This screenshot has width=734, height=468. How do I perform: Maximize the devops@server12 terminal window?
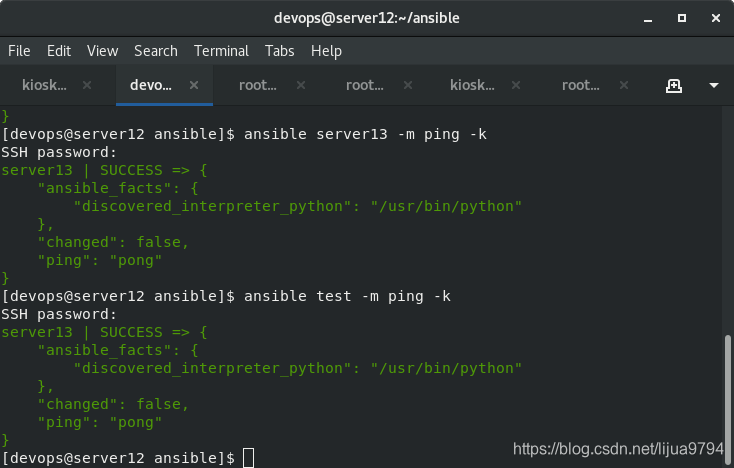pos(682,18)
